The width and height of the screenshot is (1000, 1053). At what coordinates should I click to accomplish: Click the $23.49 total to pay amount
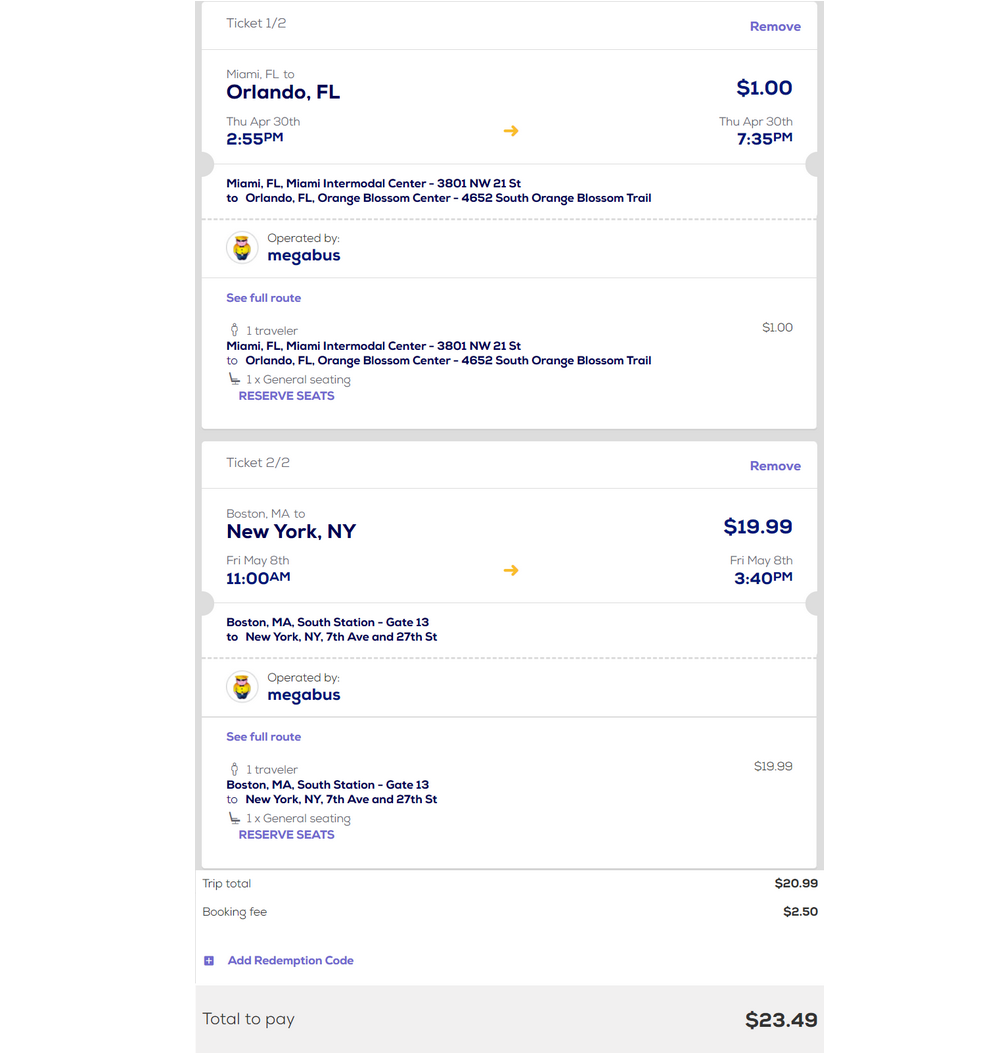[x=781, y=1020]
